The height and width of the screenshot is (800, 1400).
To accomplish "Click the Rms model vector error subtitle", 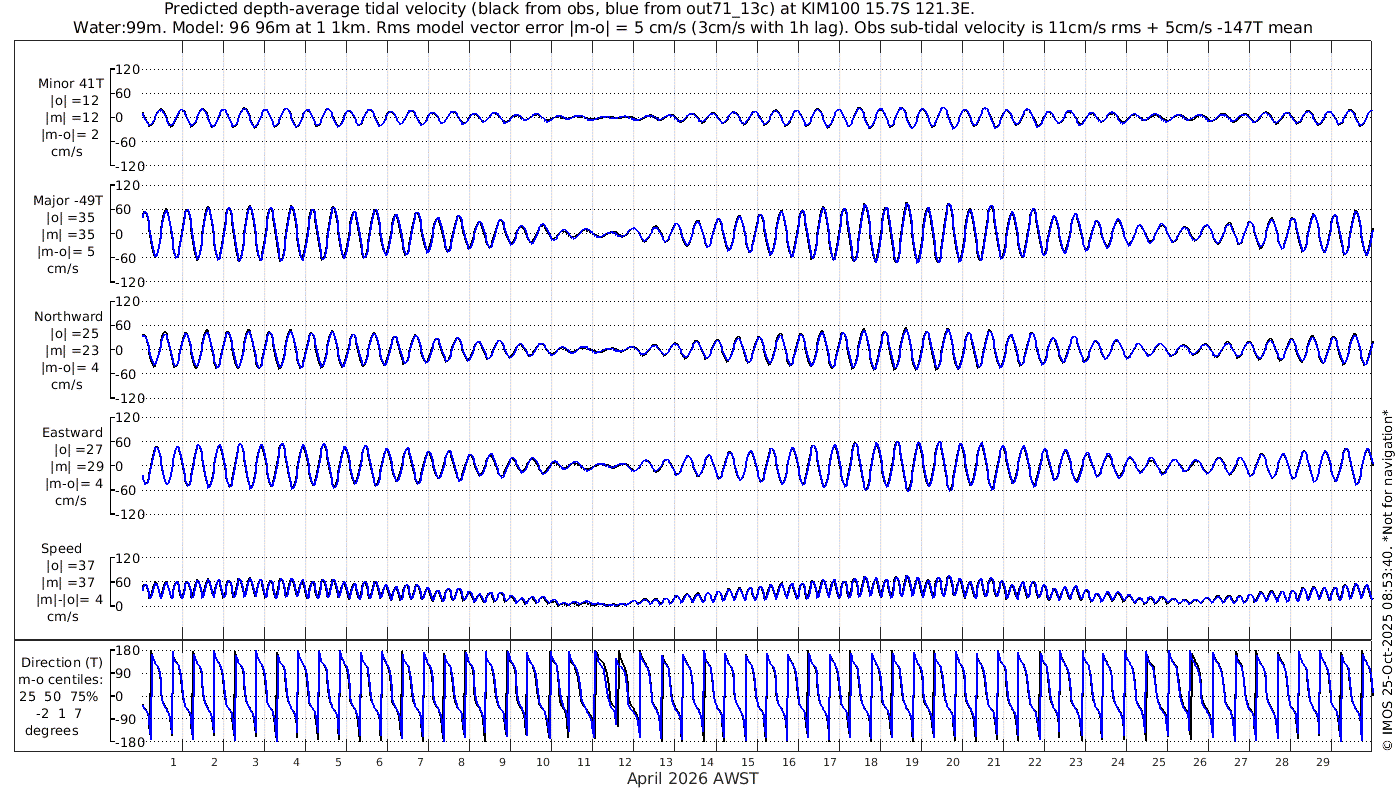I will 693,27.
